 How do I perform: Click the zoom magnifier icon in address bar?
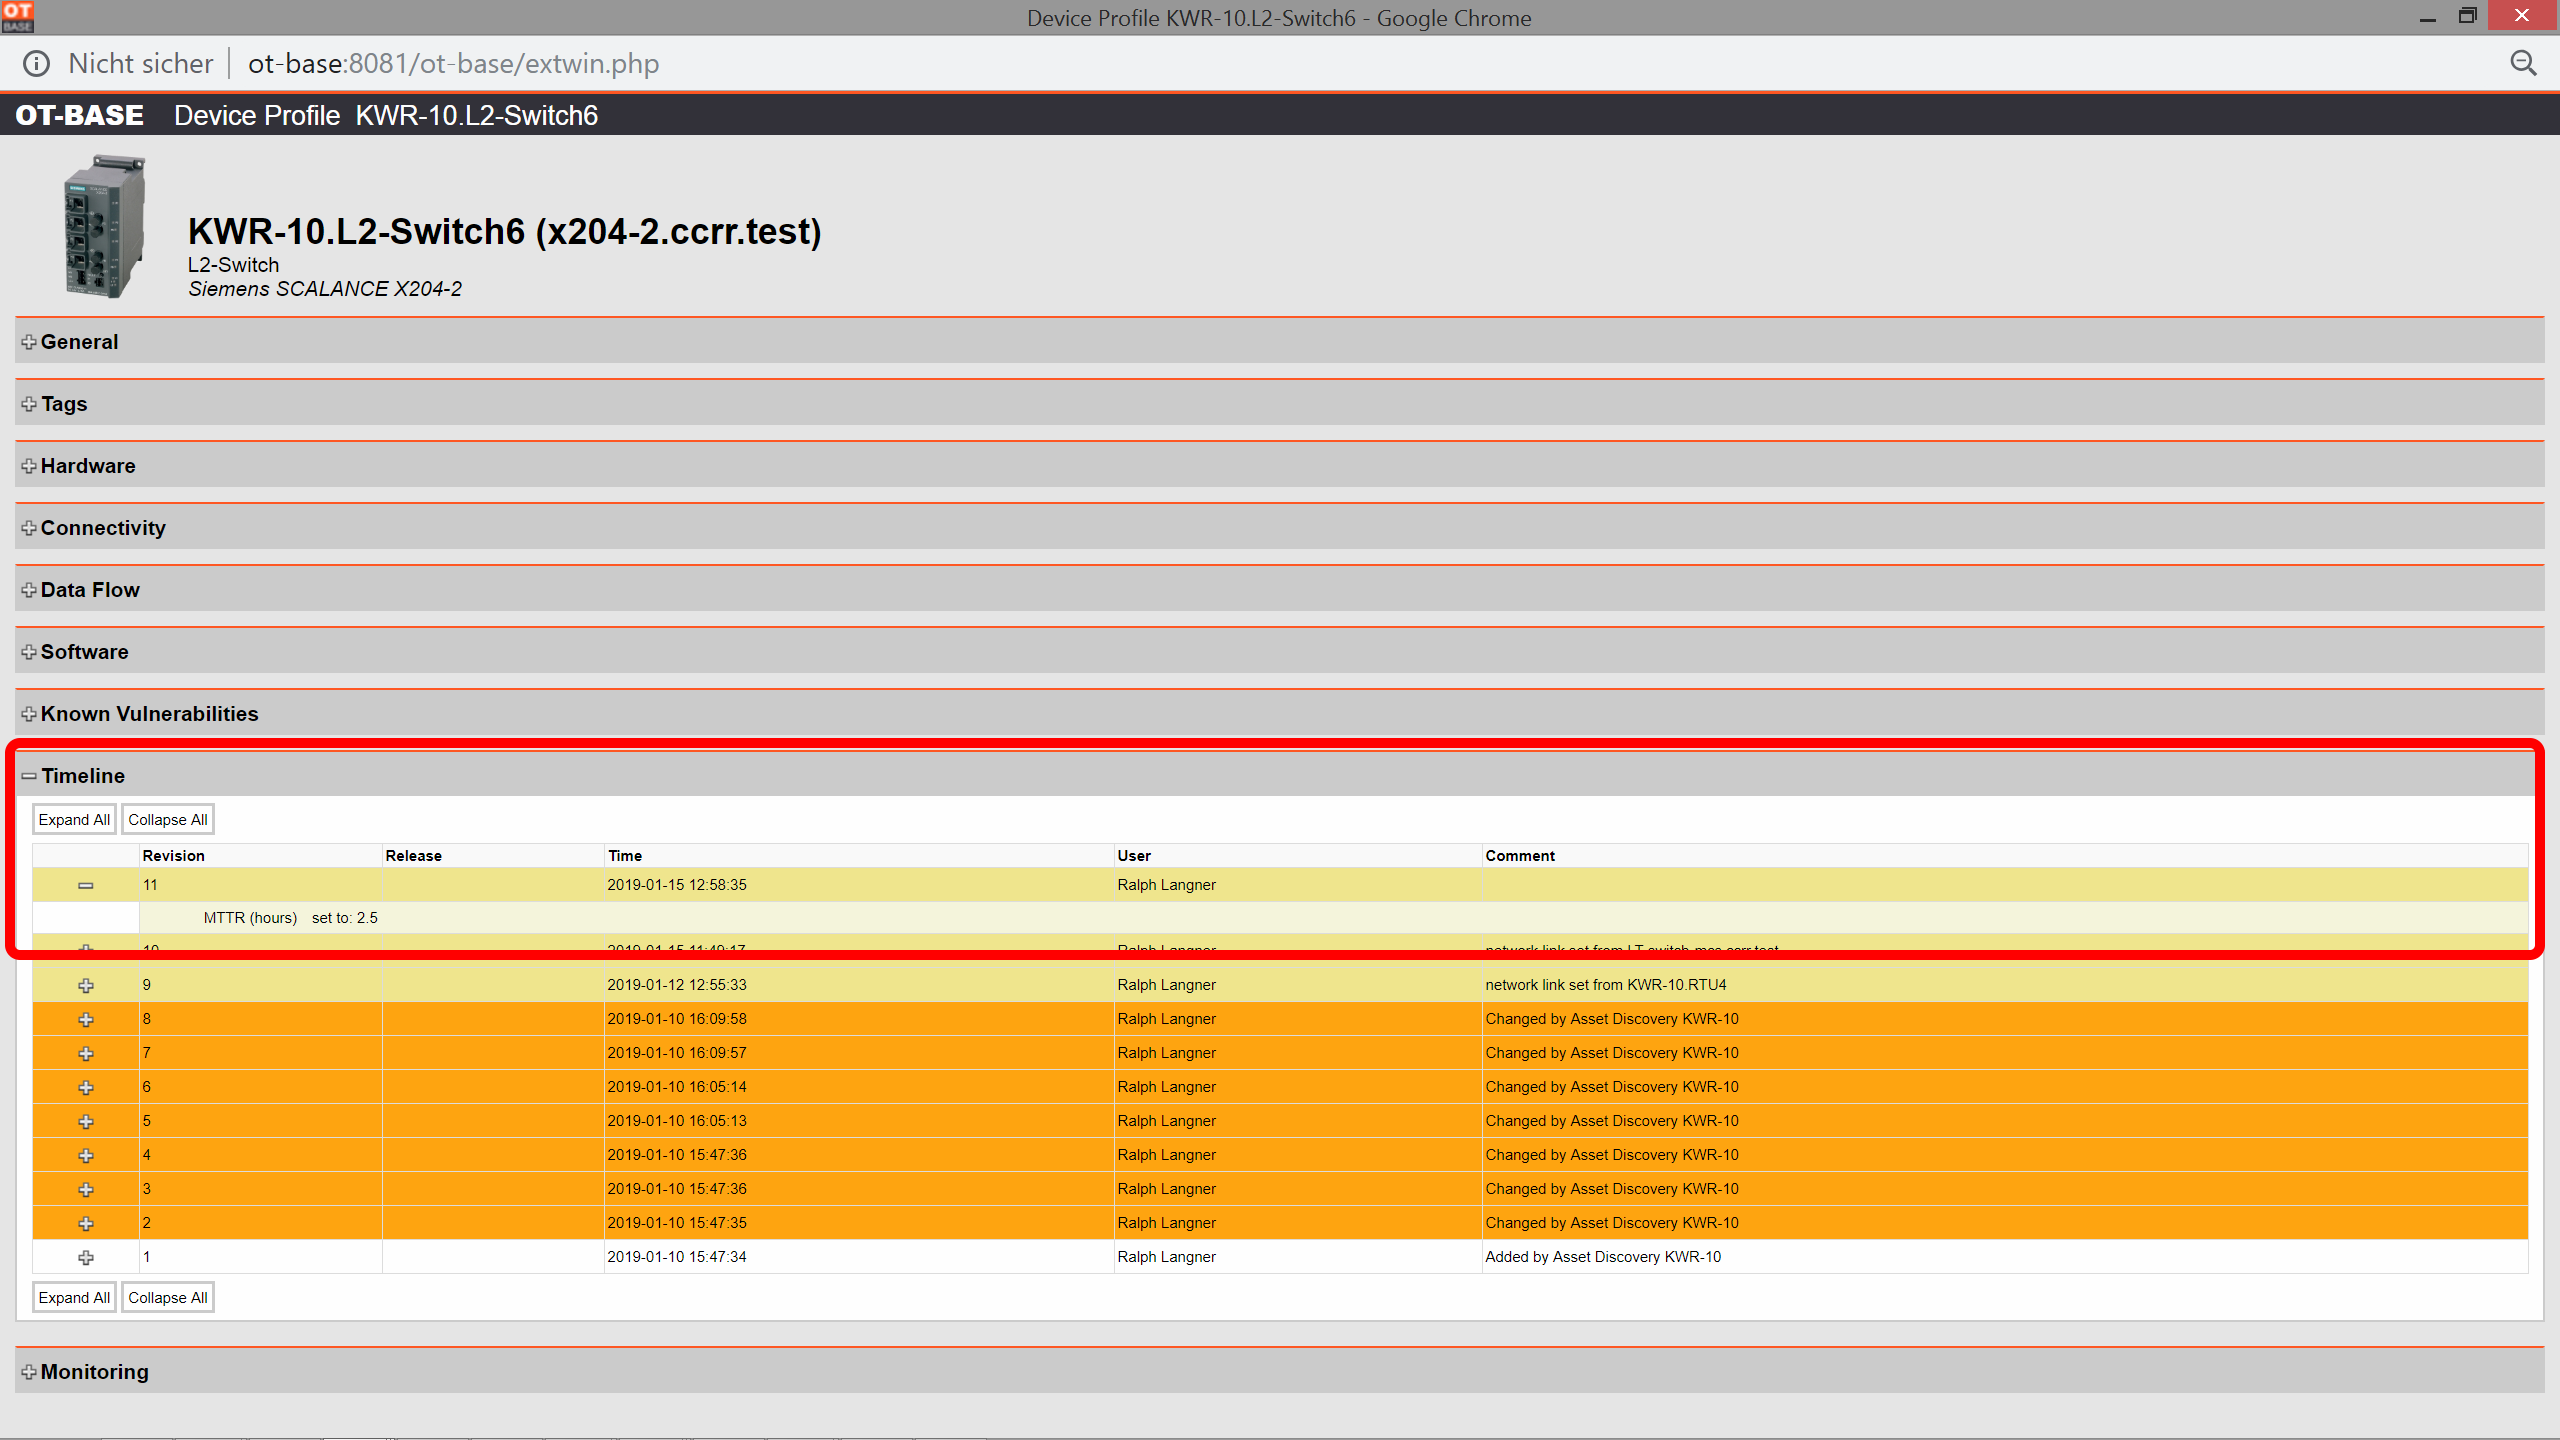(x=2523, y=64)
